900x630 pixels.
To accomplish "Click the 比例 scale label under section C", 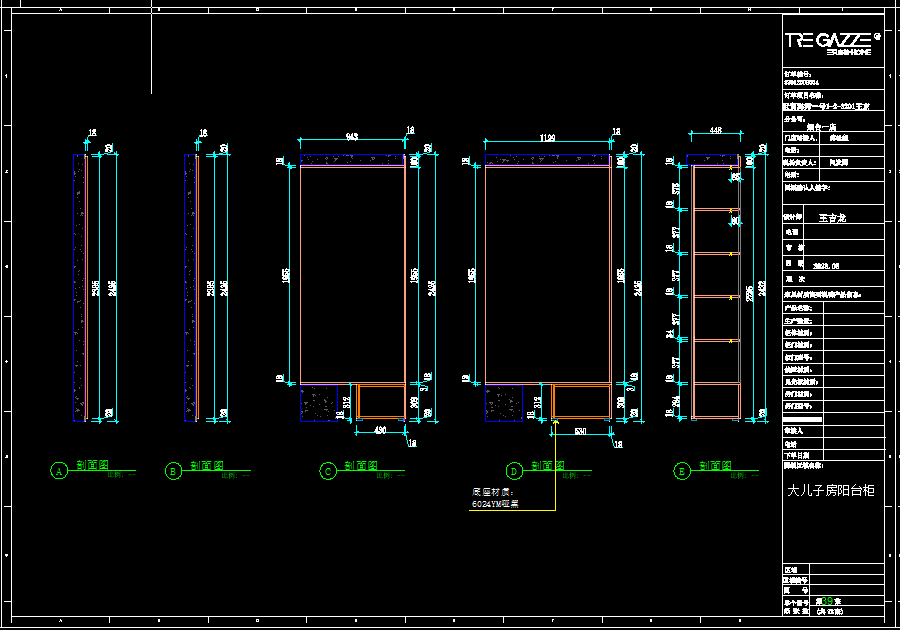I will pos(390,475).
